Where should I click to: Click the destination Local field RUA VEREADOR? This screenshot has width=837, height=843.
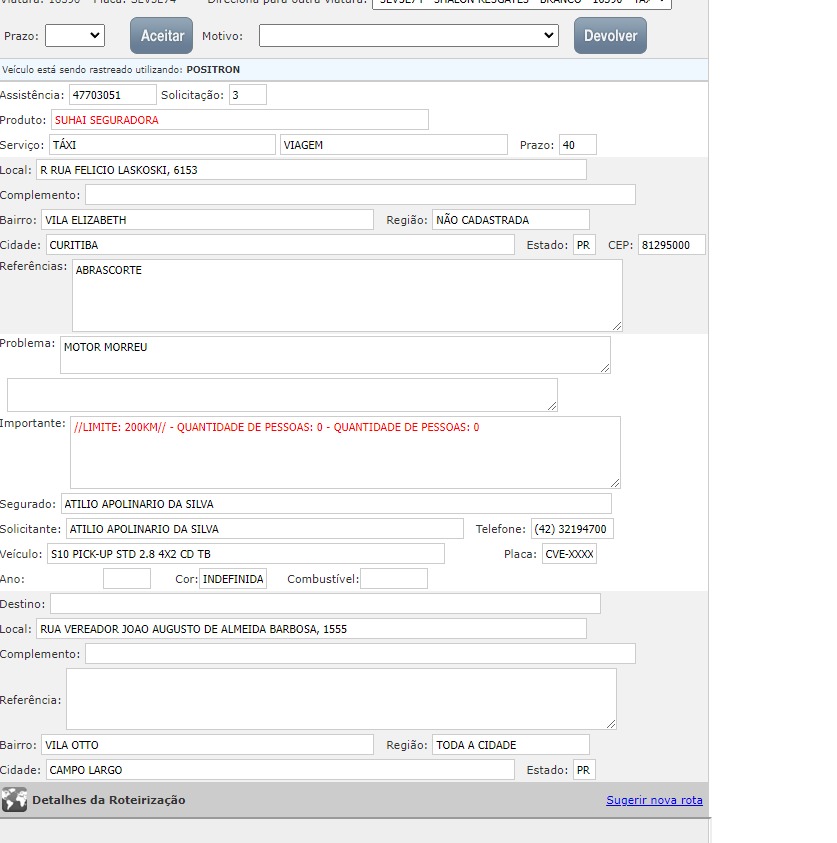tap(311, 629)
